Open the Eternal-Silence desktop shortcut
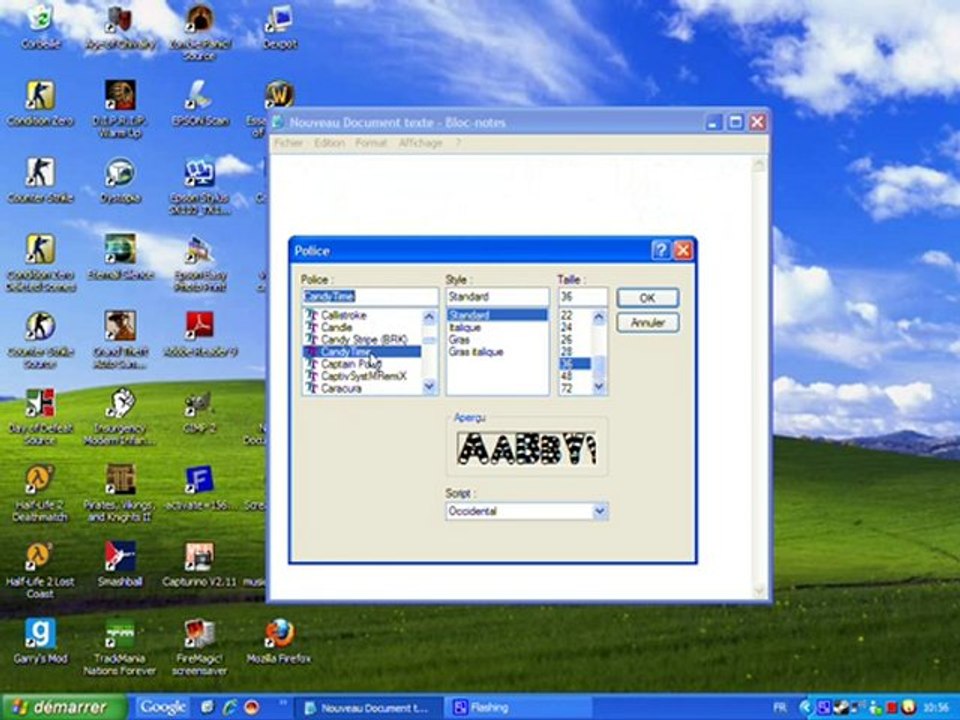Viewport: 960px width, 720px height. 120,256
